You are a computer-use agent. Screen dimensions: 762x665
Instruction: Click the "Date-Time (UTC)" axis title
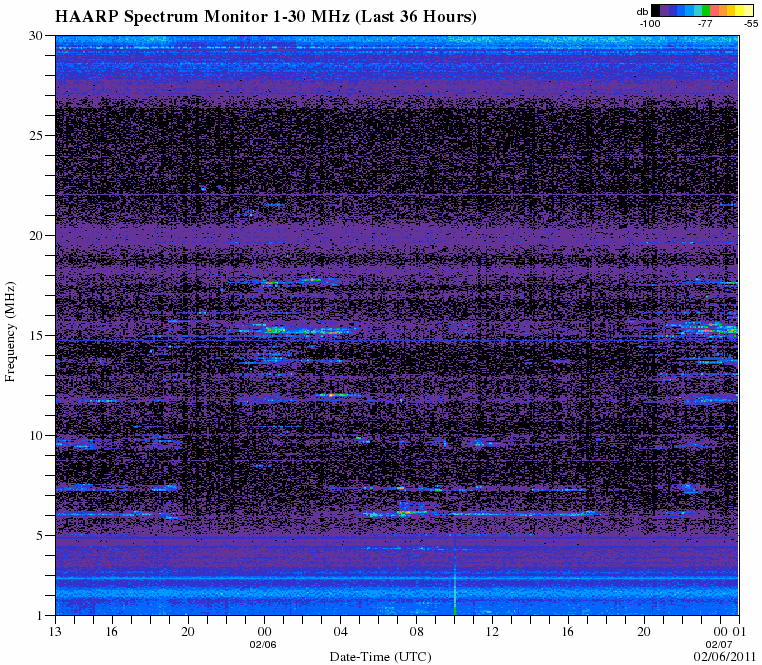pos(381,657)
